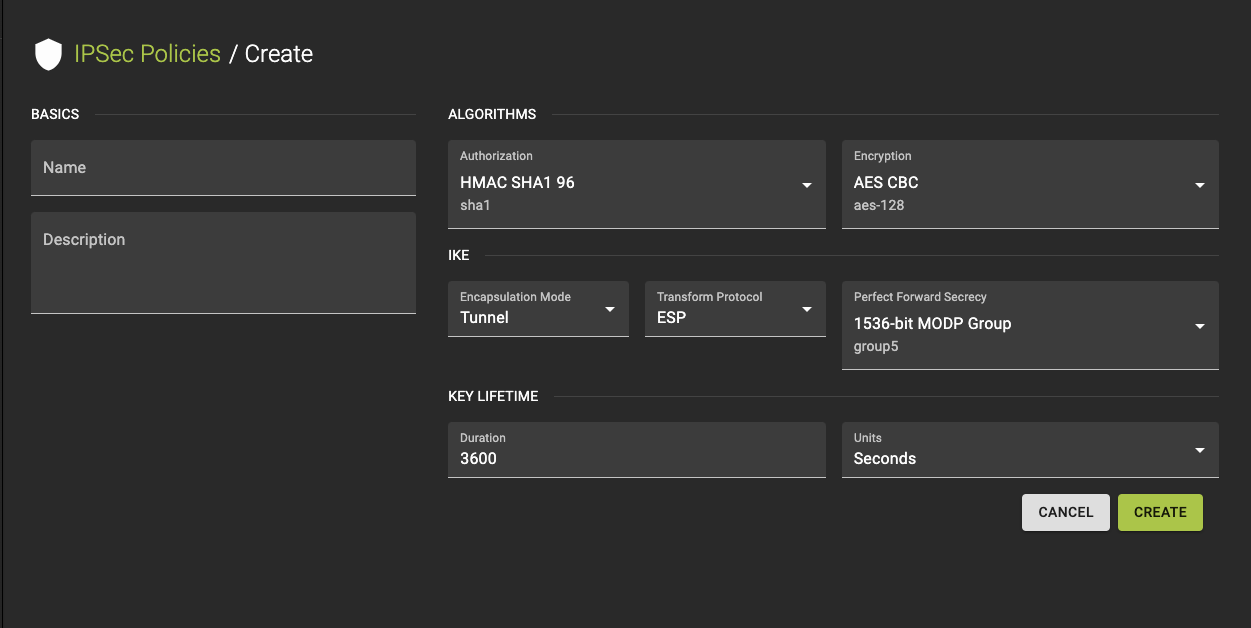
Task: Open the Authorization dropdown
Action: click(x=637, y=184)
